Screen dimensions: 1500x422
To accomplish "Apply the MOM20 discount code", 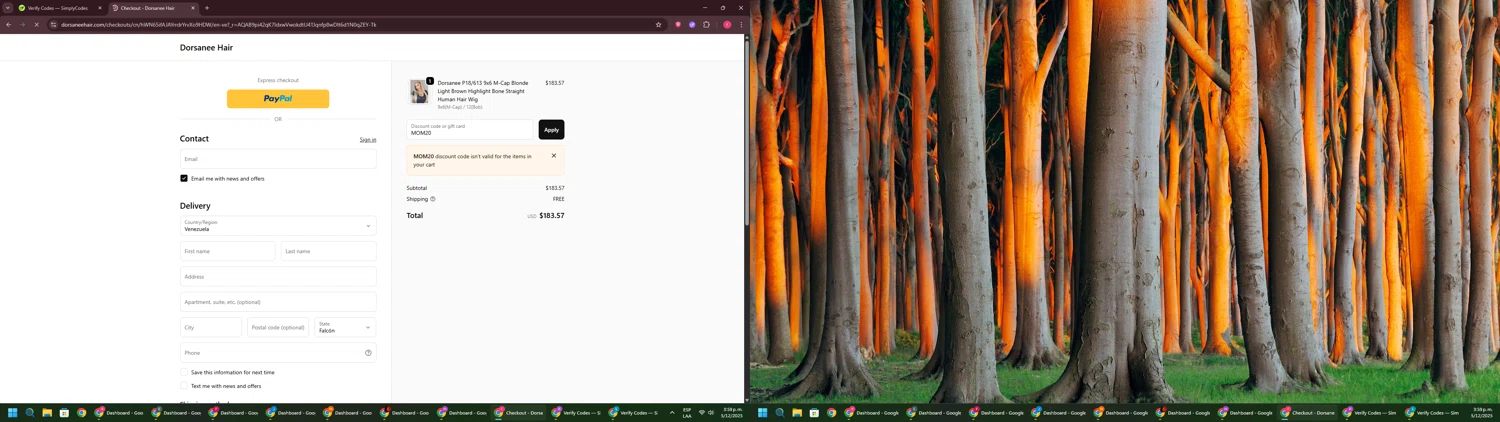I will pos(551,129).
